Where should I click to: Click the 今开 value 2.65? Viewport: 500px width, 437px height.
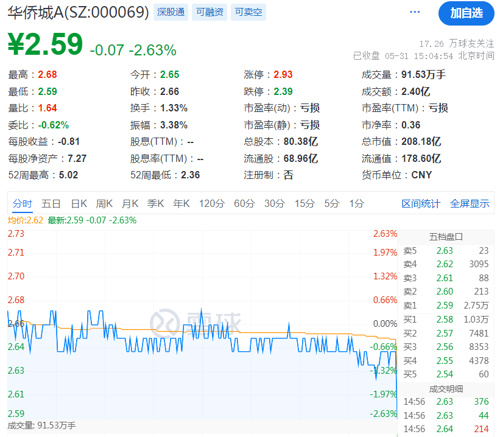click(x=170, y=74)
